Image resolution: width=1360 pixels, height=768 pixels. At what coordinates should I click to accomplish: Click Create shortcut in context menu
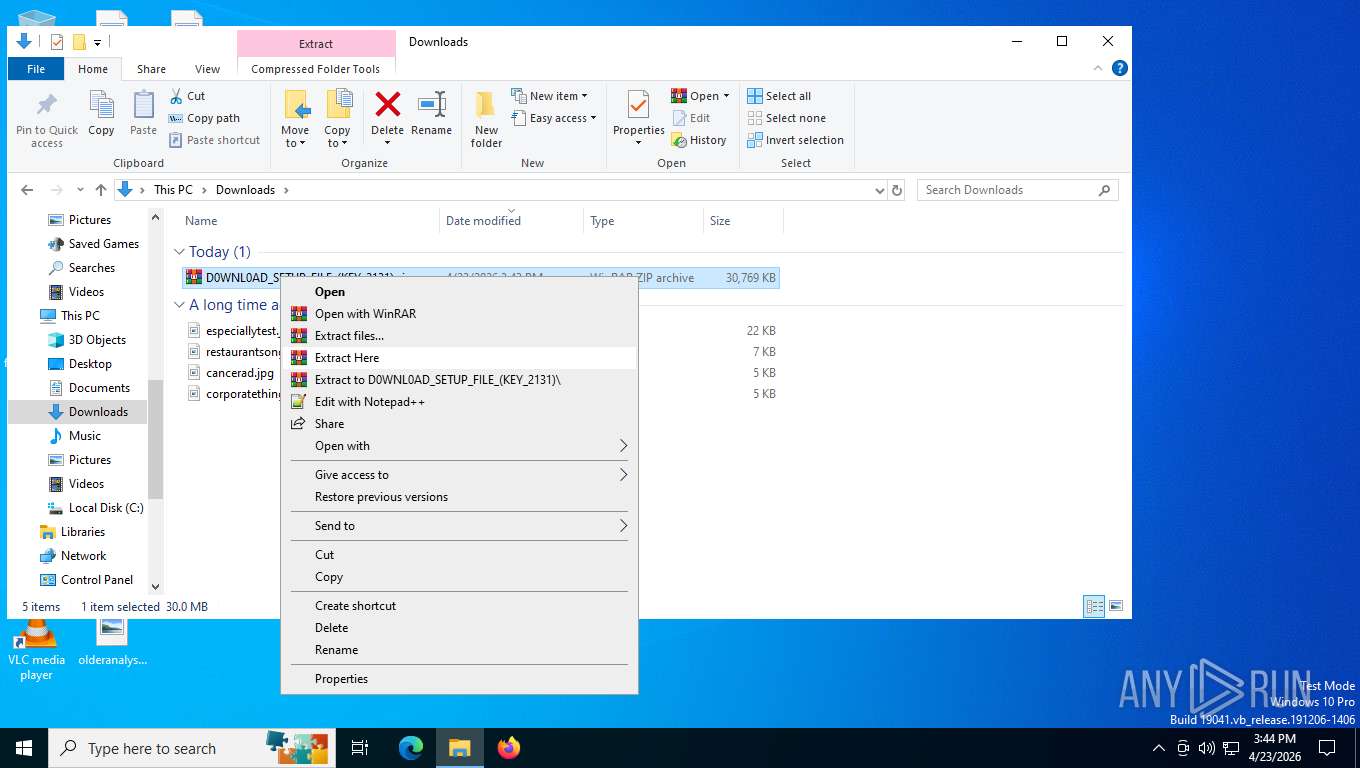click(x=459, y=606)
